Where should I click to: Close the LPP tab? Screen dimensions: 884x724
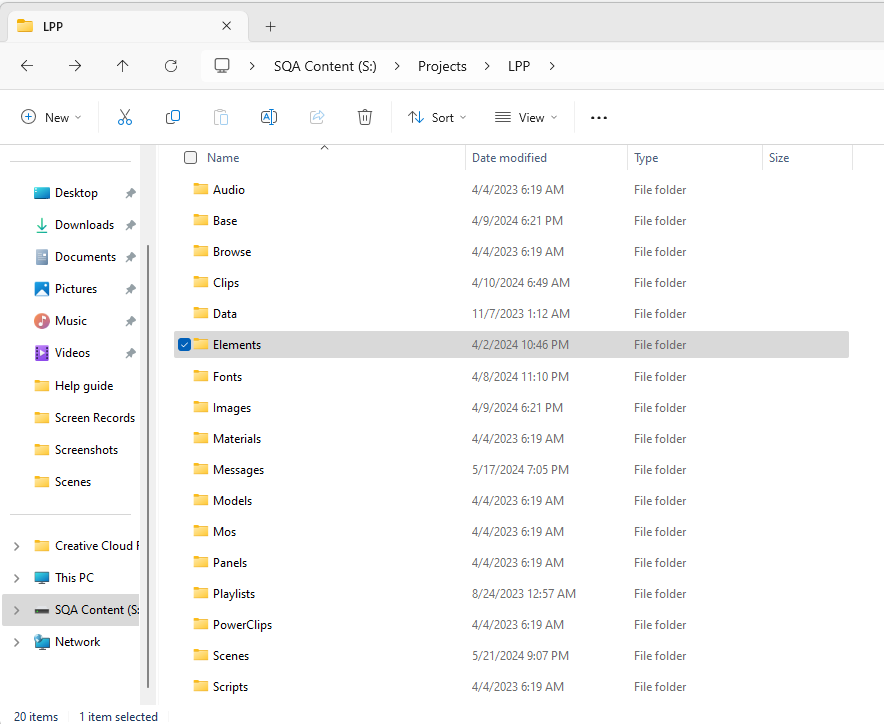point(227,26)
